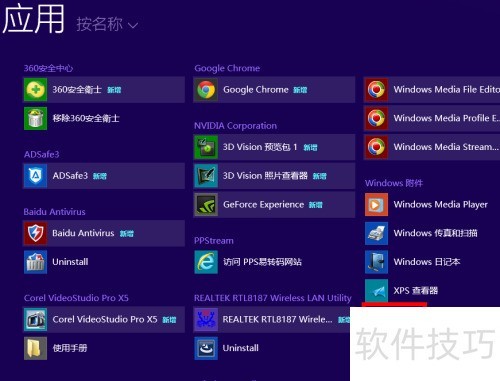Select the 360安全中心 group heading
Screen dimensions: 500x381
click(48, 68)
